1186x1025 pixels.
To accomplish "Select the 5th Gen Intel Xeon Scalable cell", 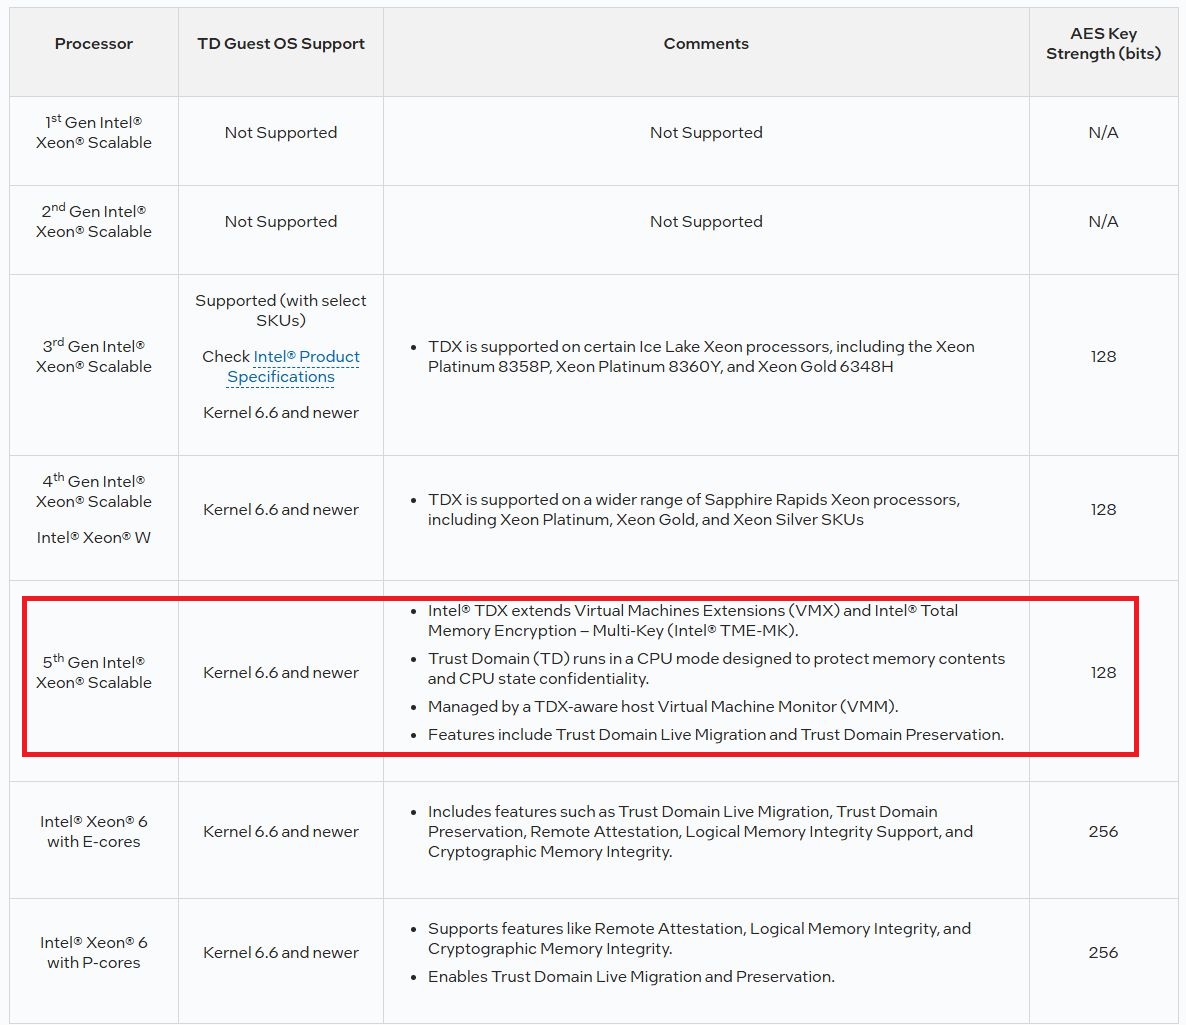I will pyautogui.click(x=94, y=672).
